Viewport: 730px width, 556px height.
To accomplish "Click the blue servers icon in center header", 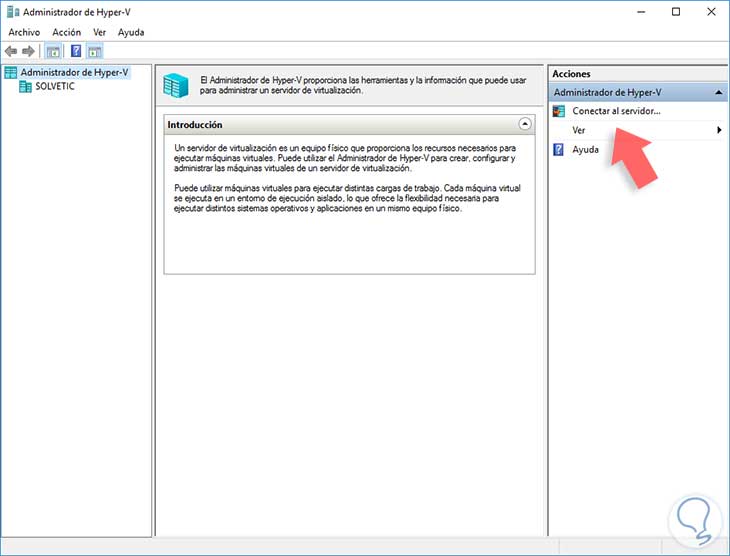I will pyautogui.click(x=176, y=86).
